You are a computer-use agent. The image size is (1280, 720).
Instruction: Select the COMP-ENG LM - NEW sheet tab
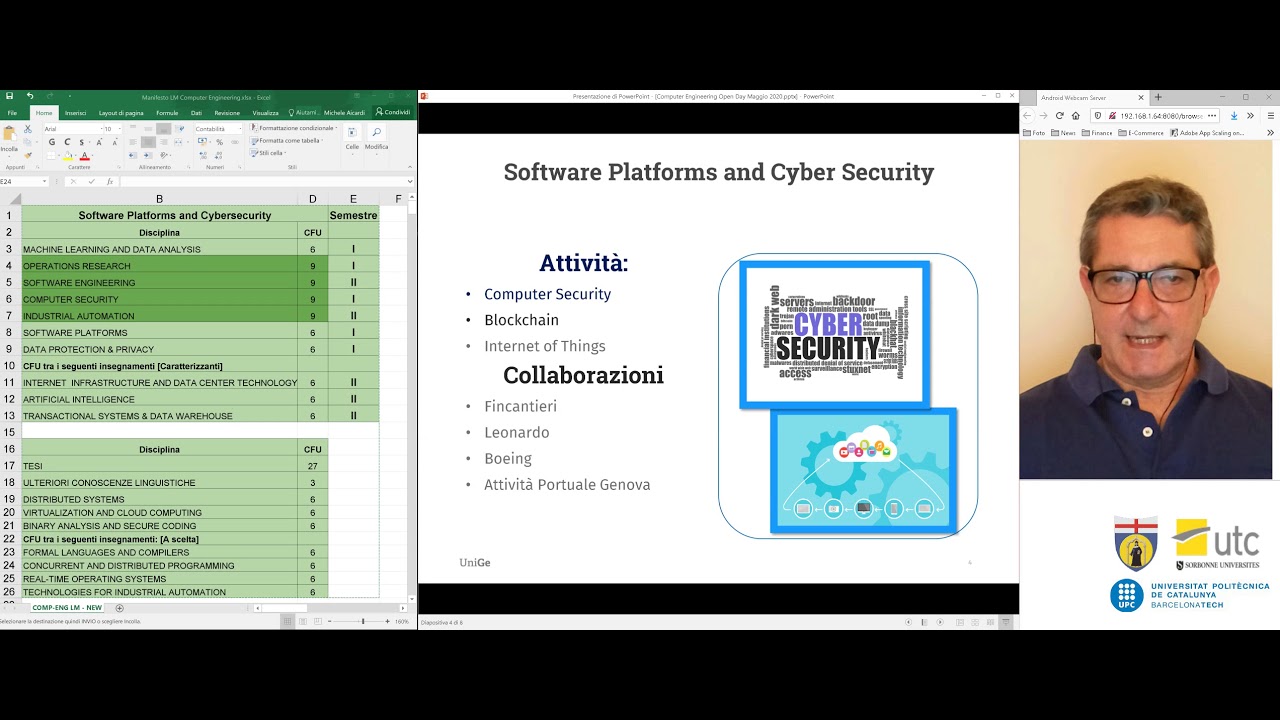click(x=66, y=608)
